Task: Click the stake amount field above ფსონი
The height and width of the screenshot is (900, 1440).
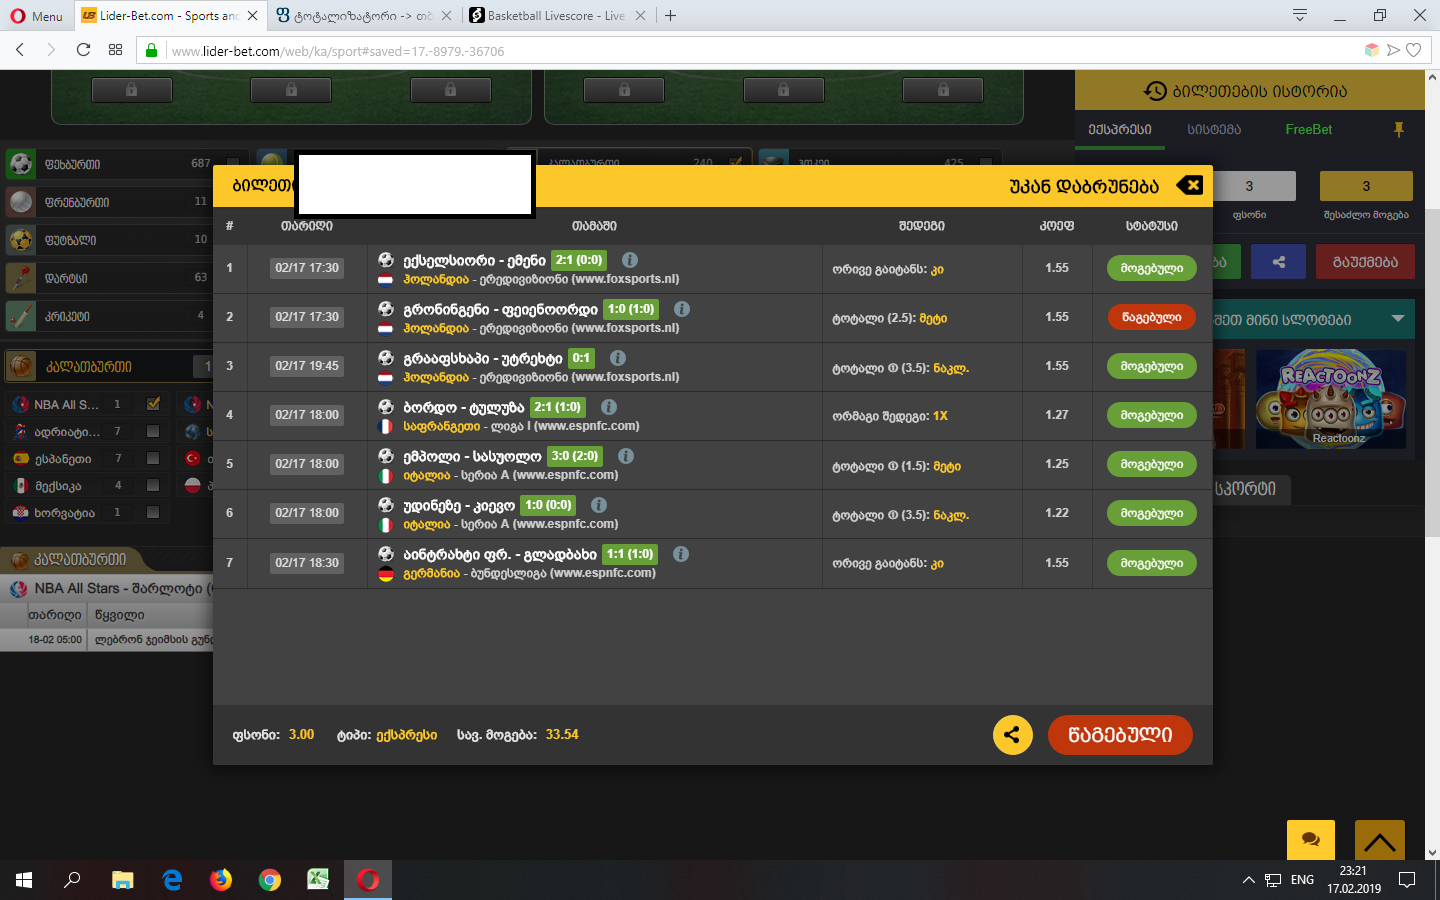Action: [x=1249, y=186]
